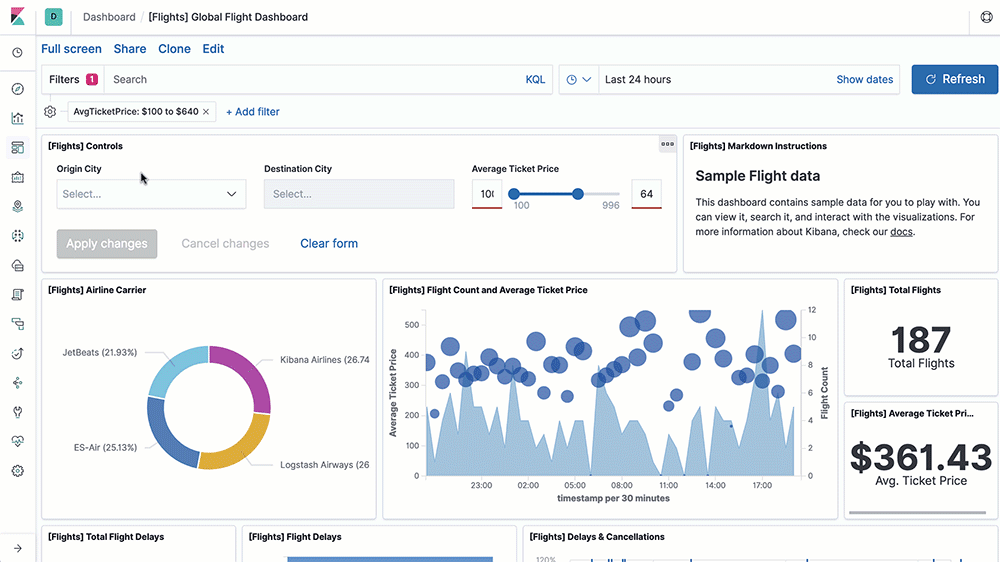
Task: Expand the Origin City dropdown
Action: click(x=151, y=194)
